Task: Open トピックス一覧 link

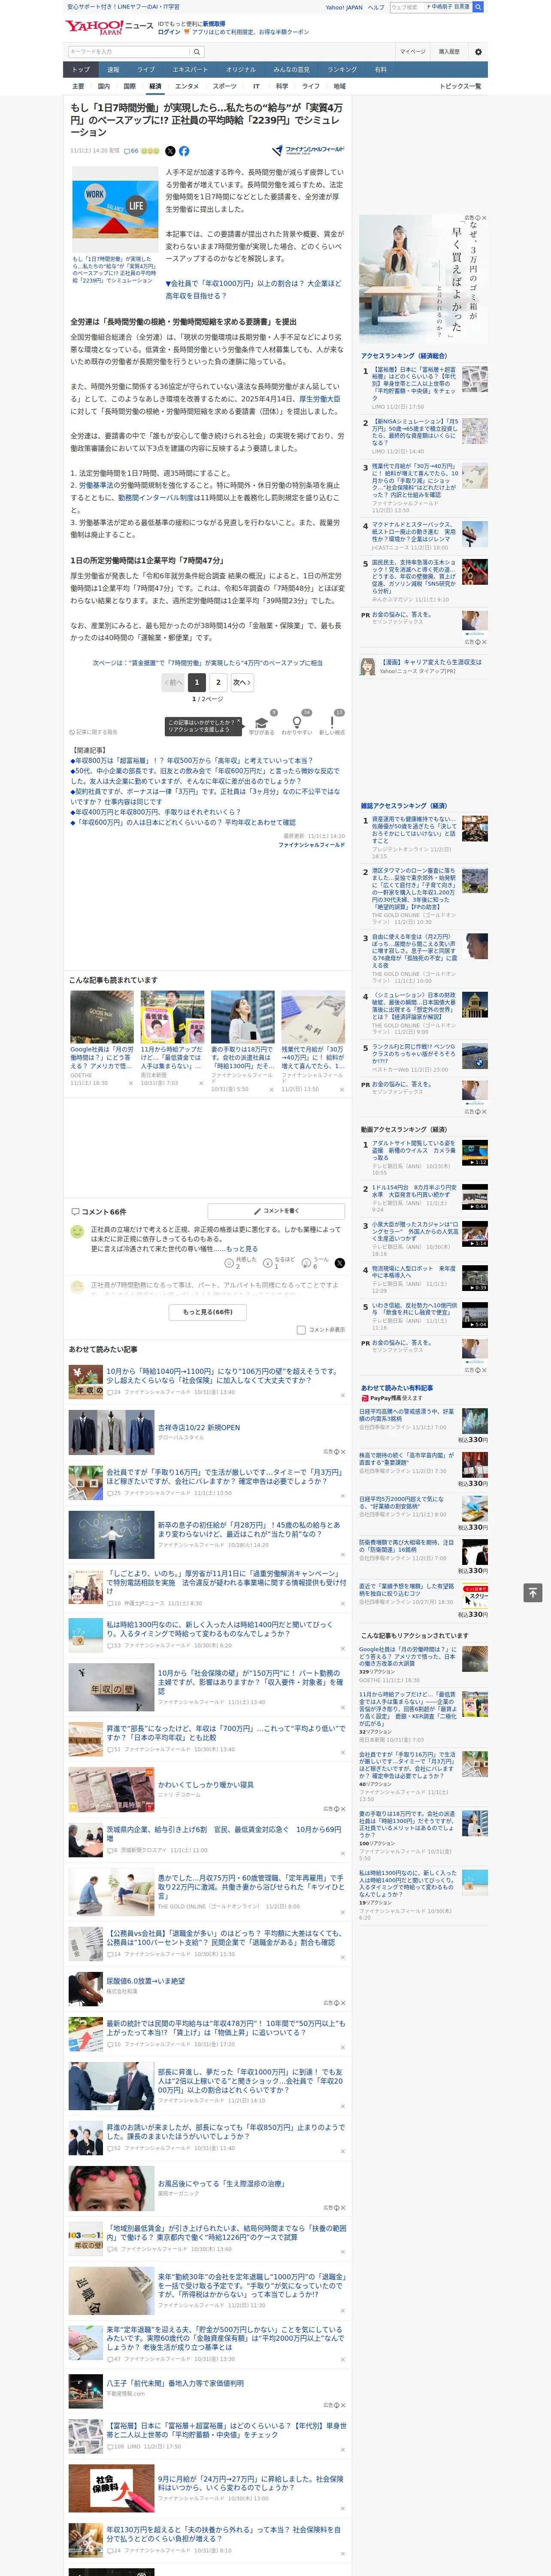Action: coord(460,86)
